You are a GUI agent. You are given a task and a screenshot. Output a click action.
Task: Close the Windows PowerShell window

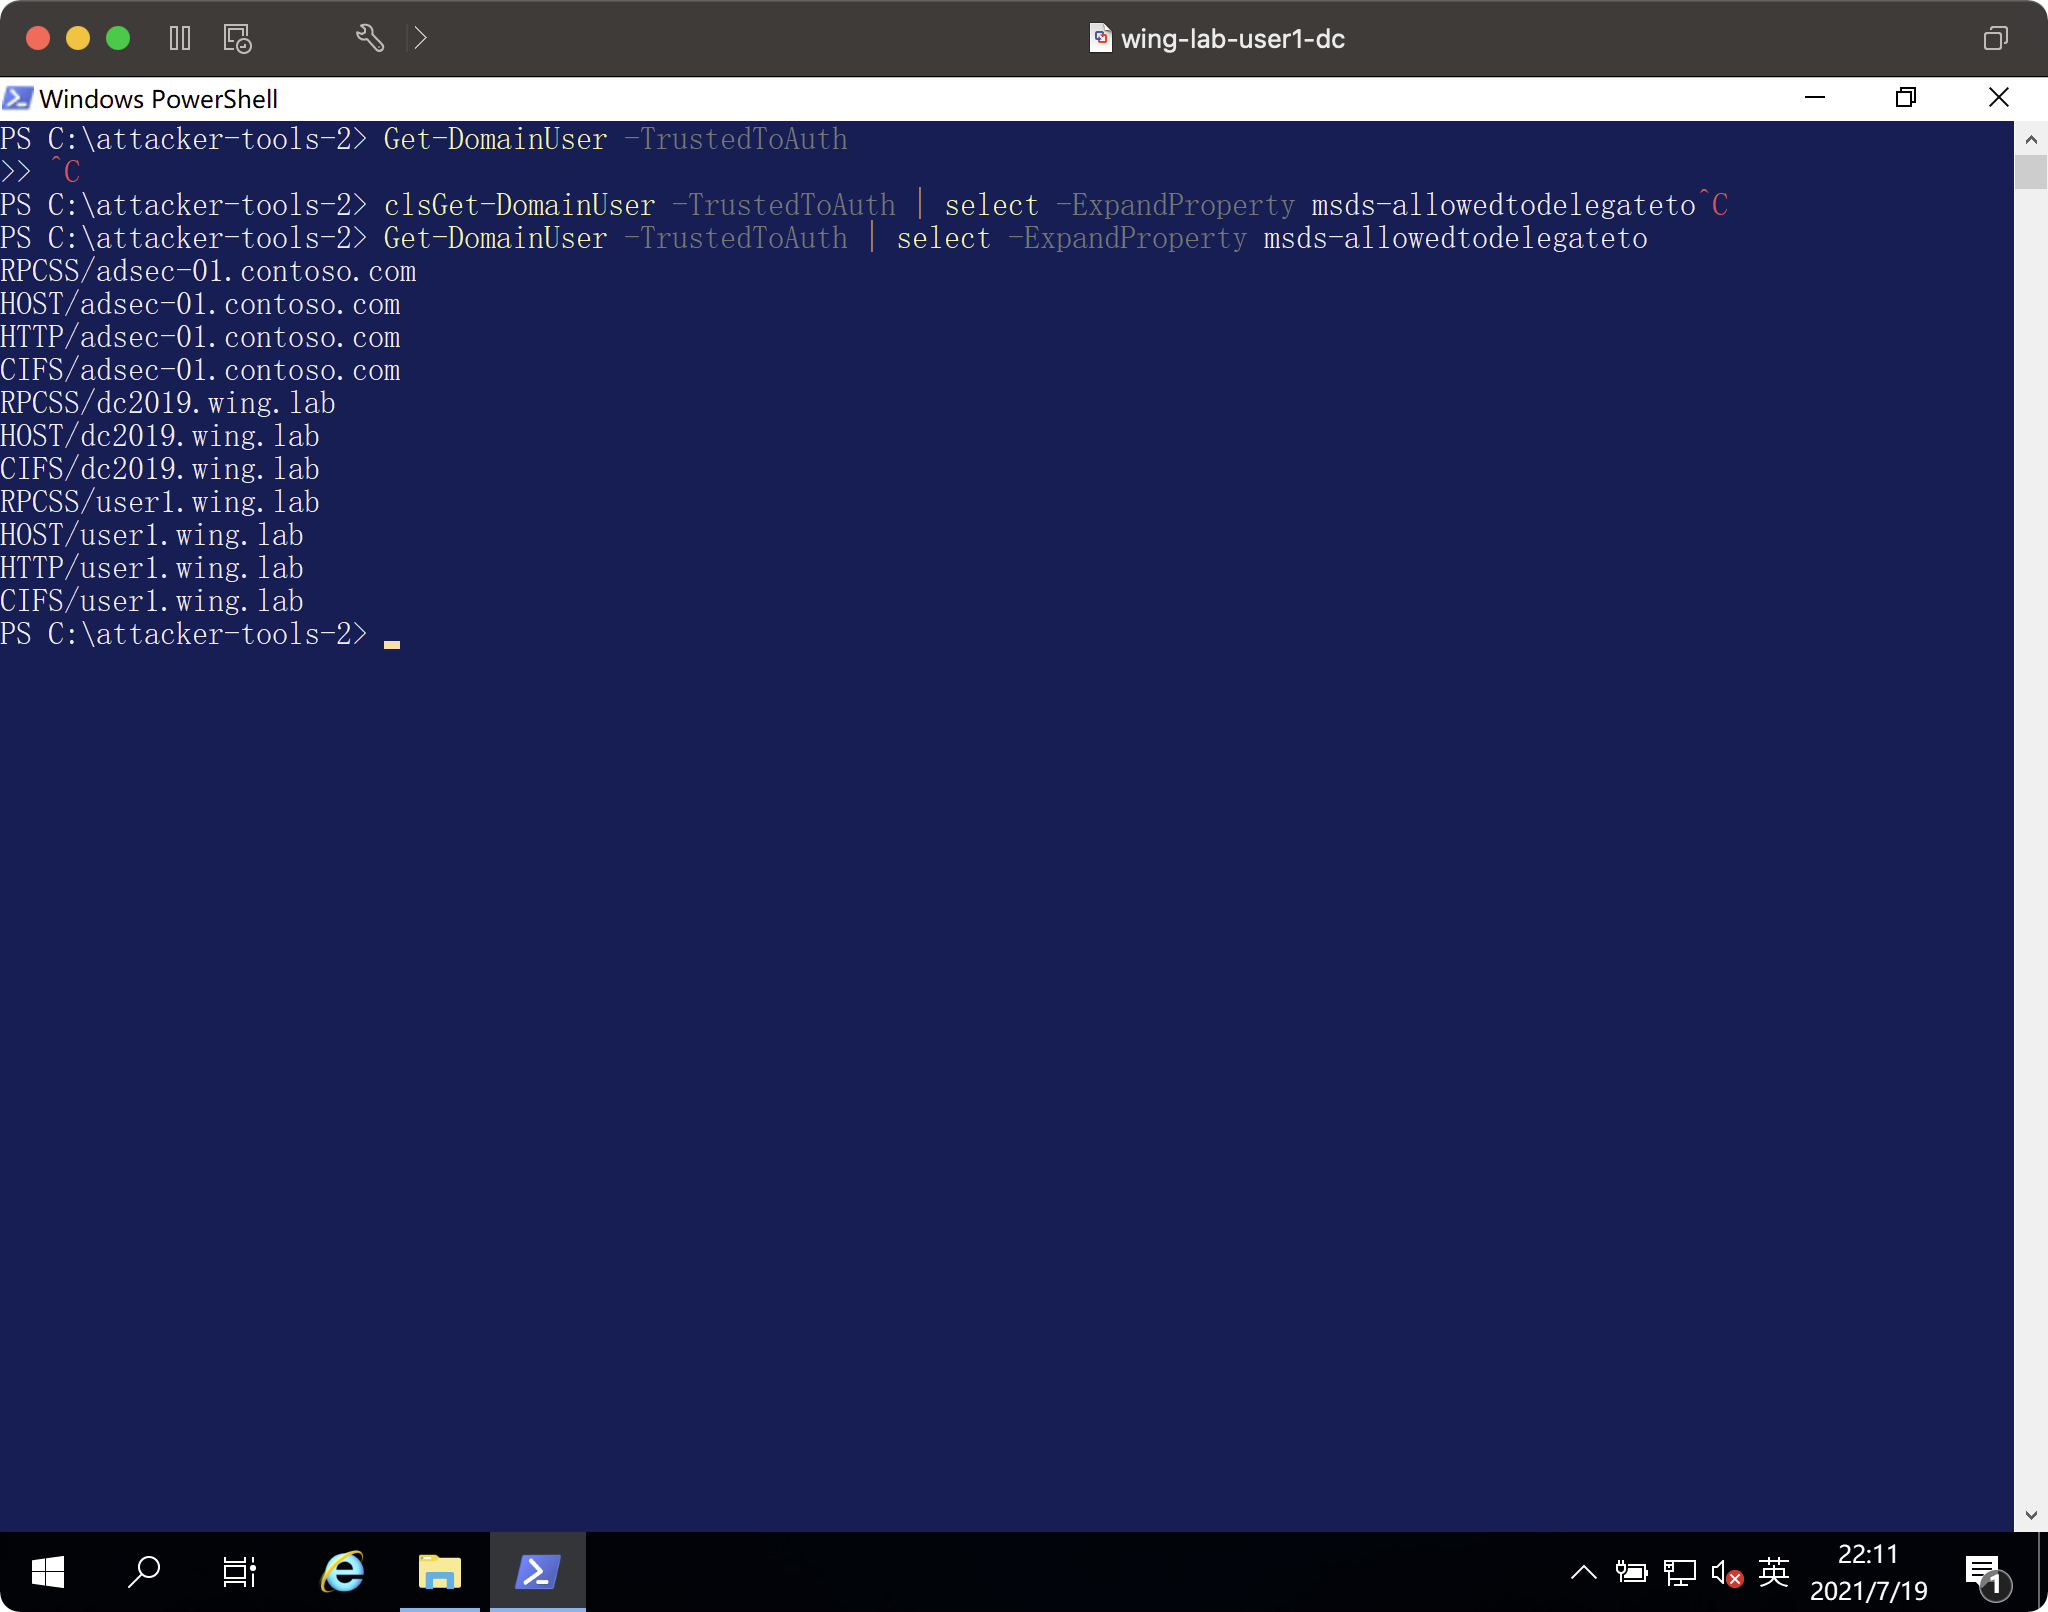pos(1998,97)
